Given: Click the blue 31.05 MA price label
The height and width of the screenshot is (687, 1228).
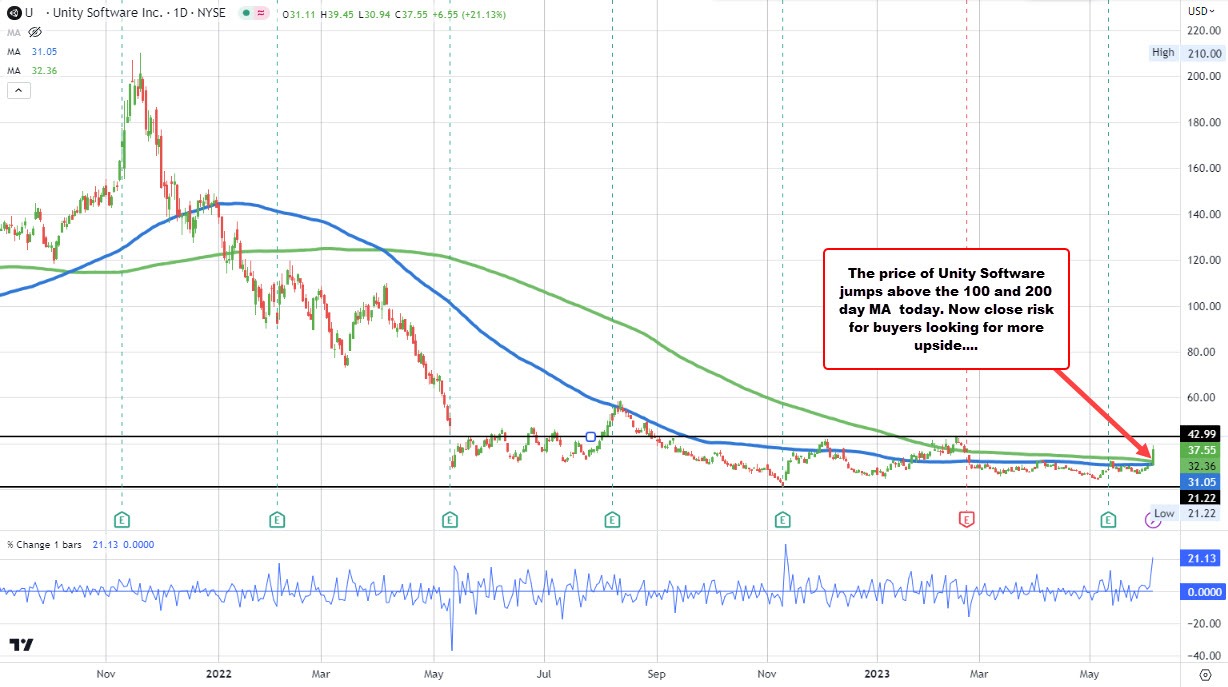Looking at the screenshot, I should coord(1200,482).
